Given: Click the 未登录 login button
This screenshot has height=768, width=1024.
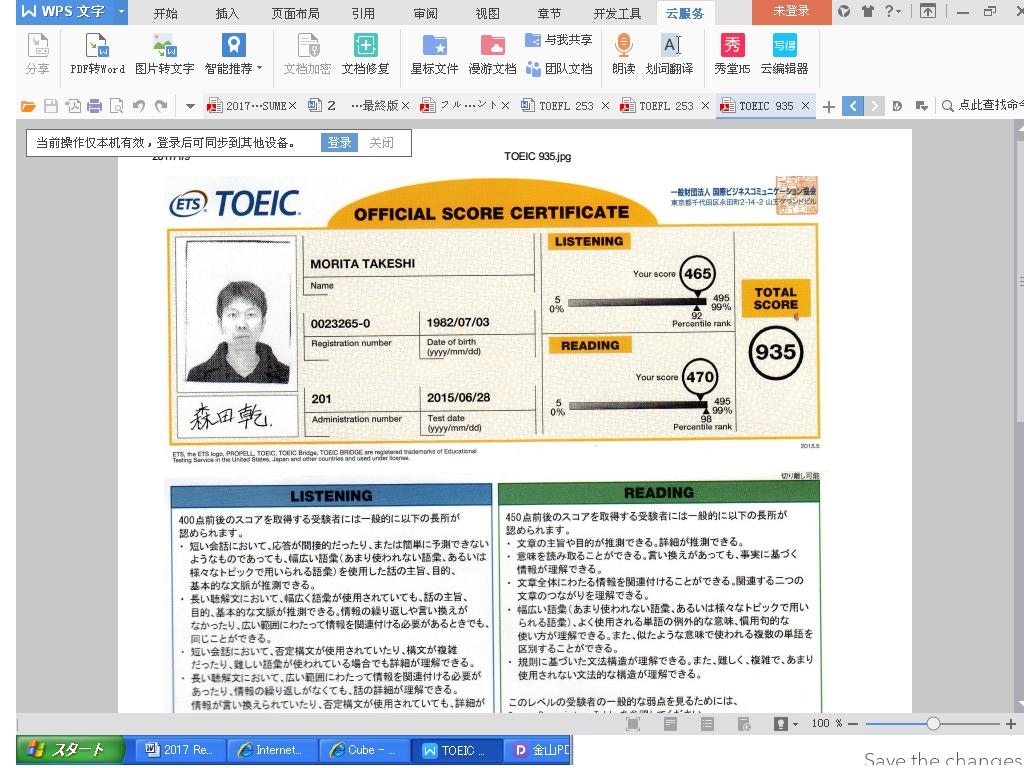Looking at the screenshot, I should pyautogui.click(x=792, y=12).
